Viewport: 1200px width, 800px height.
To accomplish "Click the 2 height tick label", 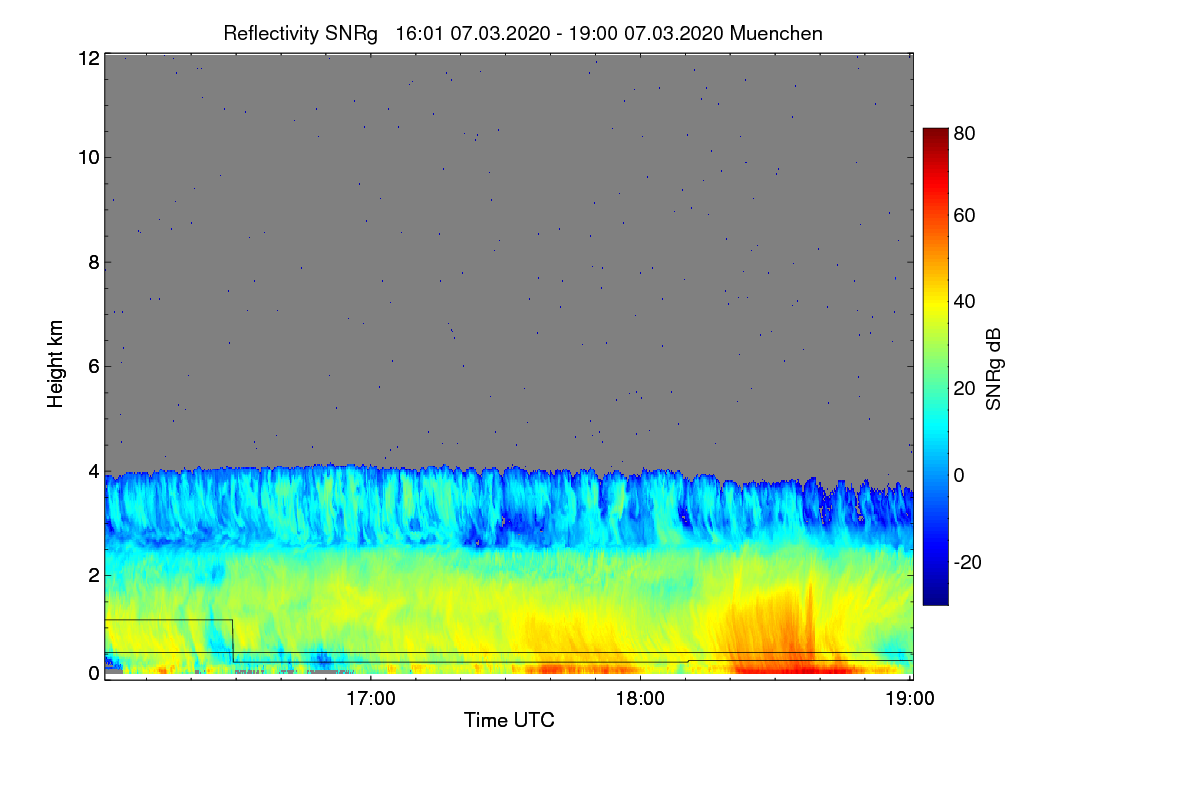I will click(x=94, y=574).
